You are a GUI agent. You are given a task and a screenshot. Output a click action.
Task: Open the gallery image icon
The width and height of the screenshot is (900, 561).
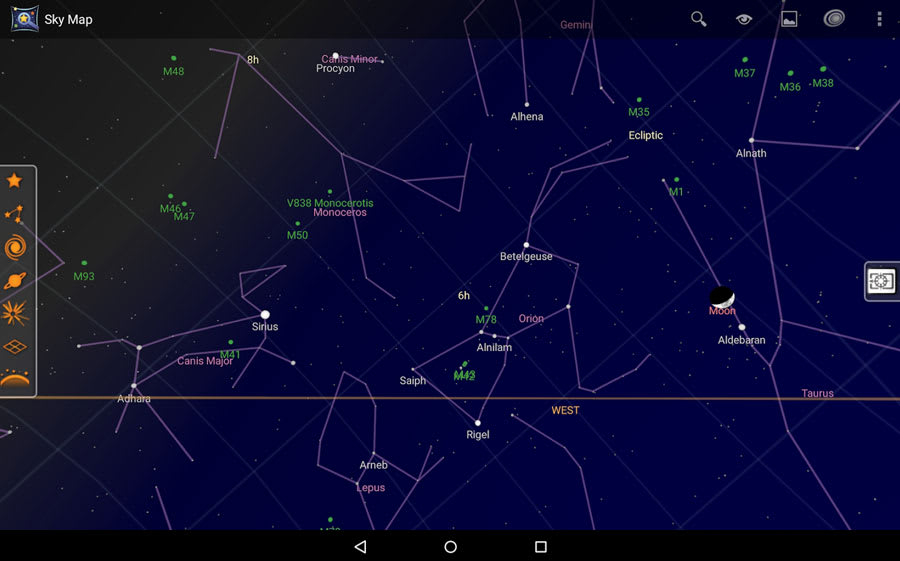pos(789,19)
